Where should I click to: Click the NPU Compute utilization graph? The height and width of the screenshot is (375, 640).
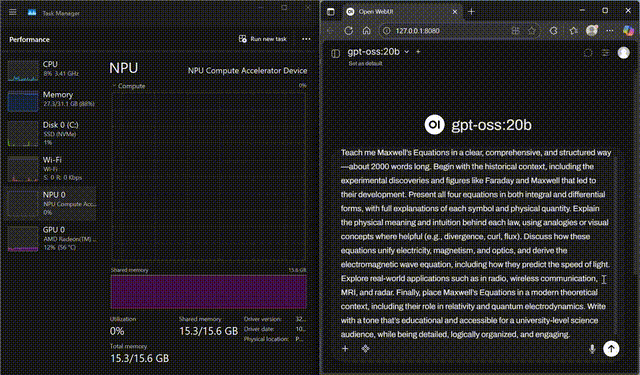(x=209, y=176)
